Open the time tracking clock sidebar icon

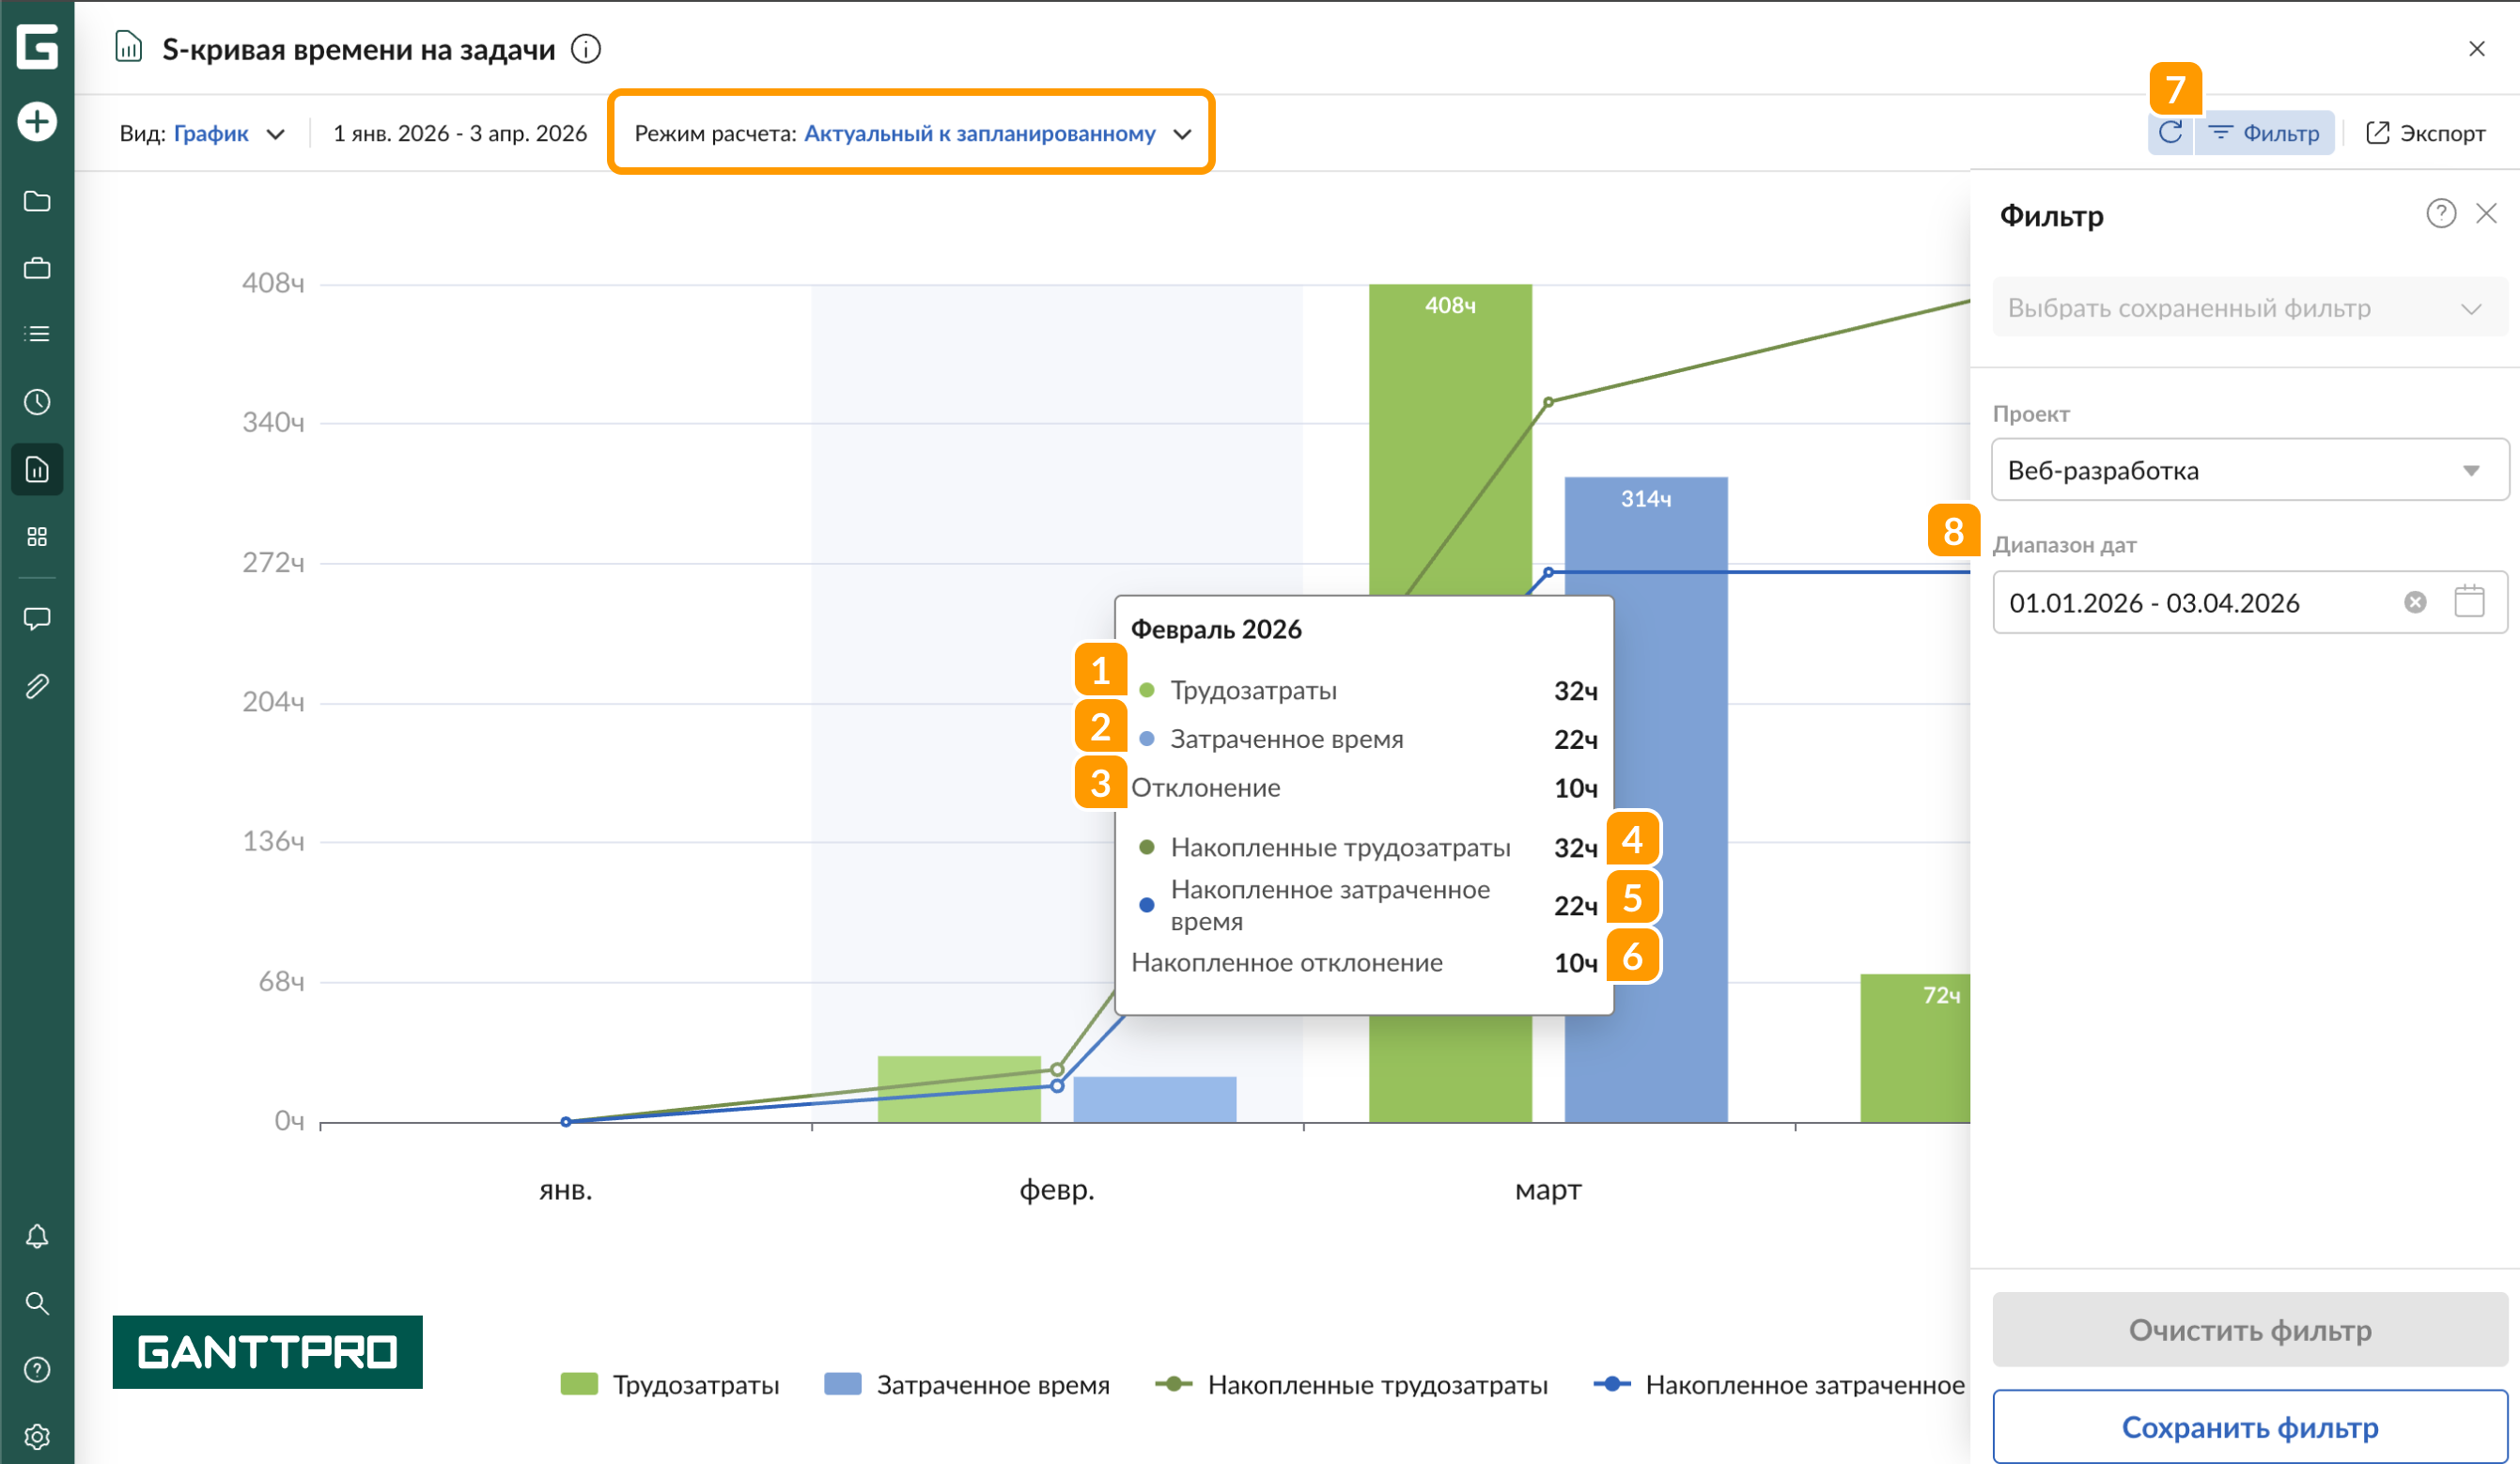(37, 402)
